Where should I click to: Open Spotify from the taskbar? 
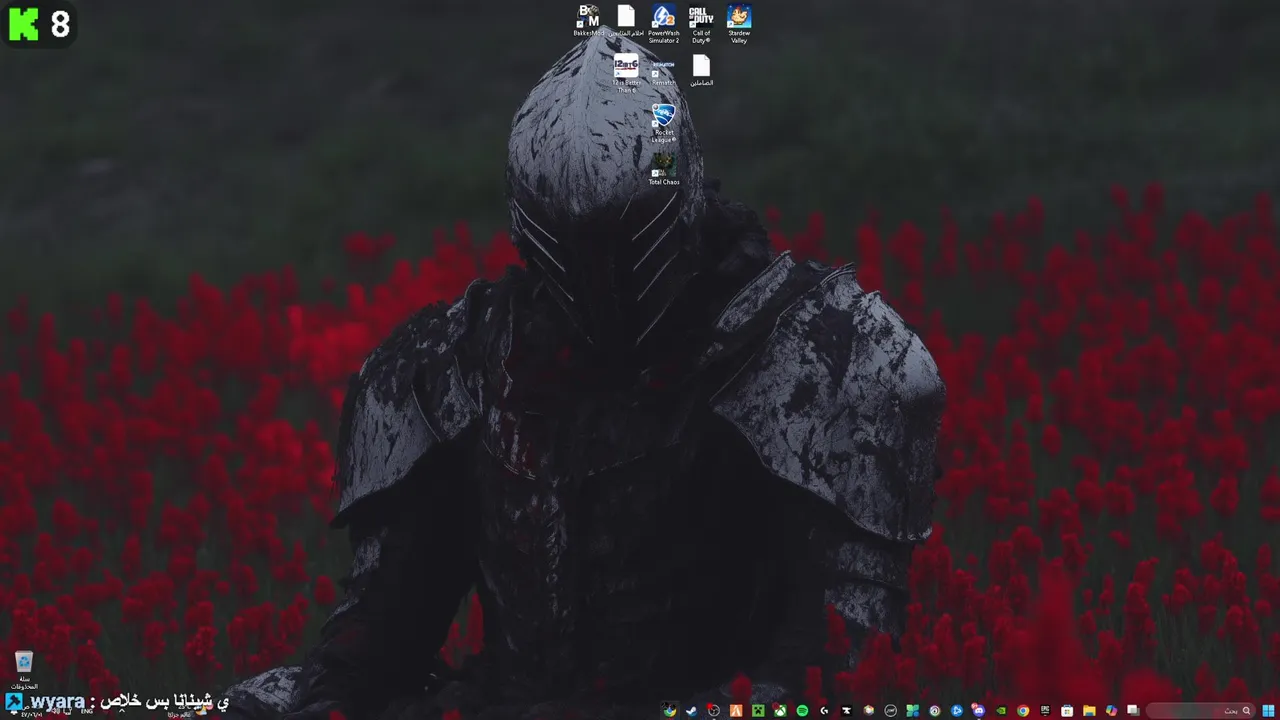click(x=802, y=710)
